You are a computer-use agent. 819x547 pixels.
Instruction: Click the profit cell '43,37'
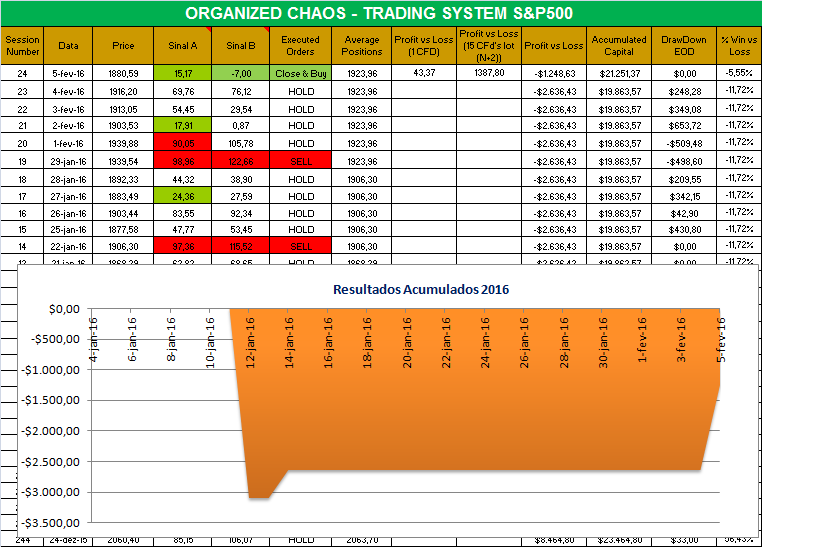click(x=424, y=73)
